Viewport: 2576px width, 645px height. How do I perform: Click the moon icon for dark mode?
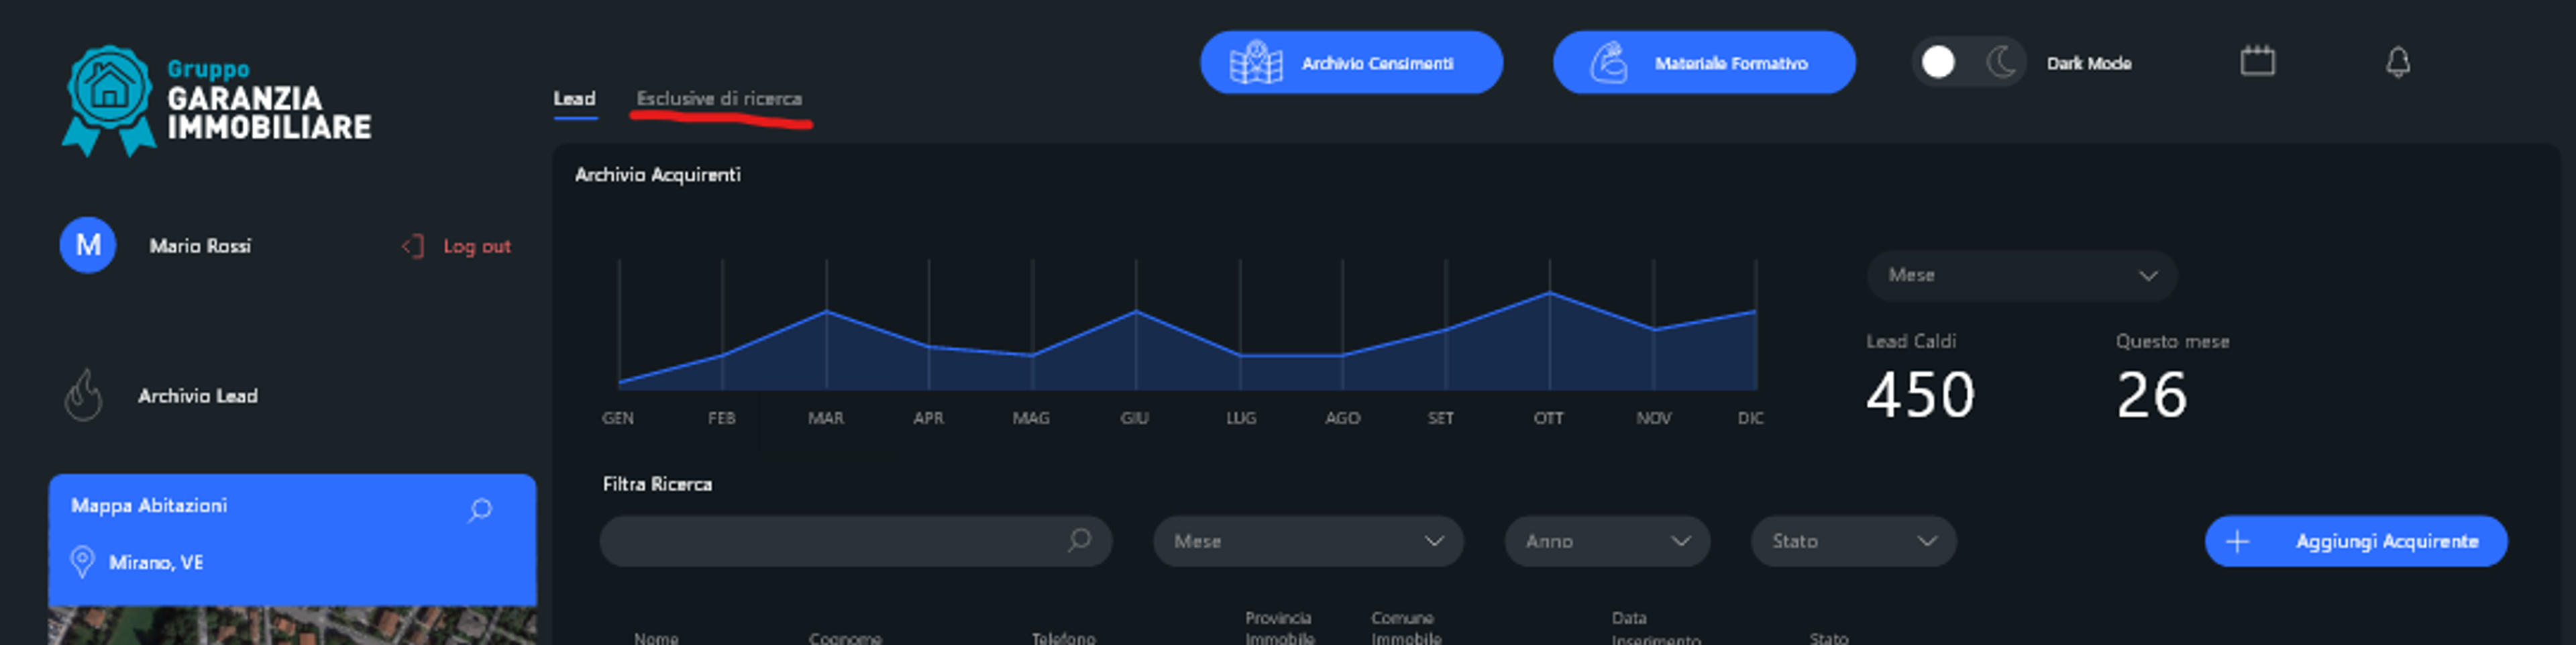[2001, 62]
